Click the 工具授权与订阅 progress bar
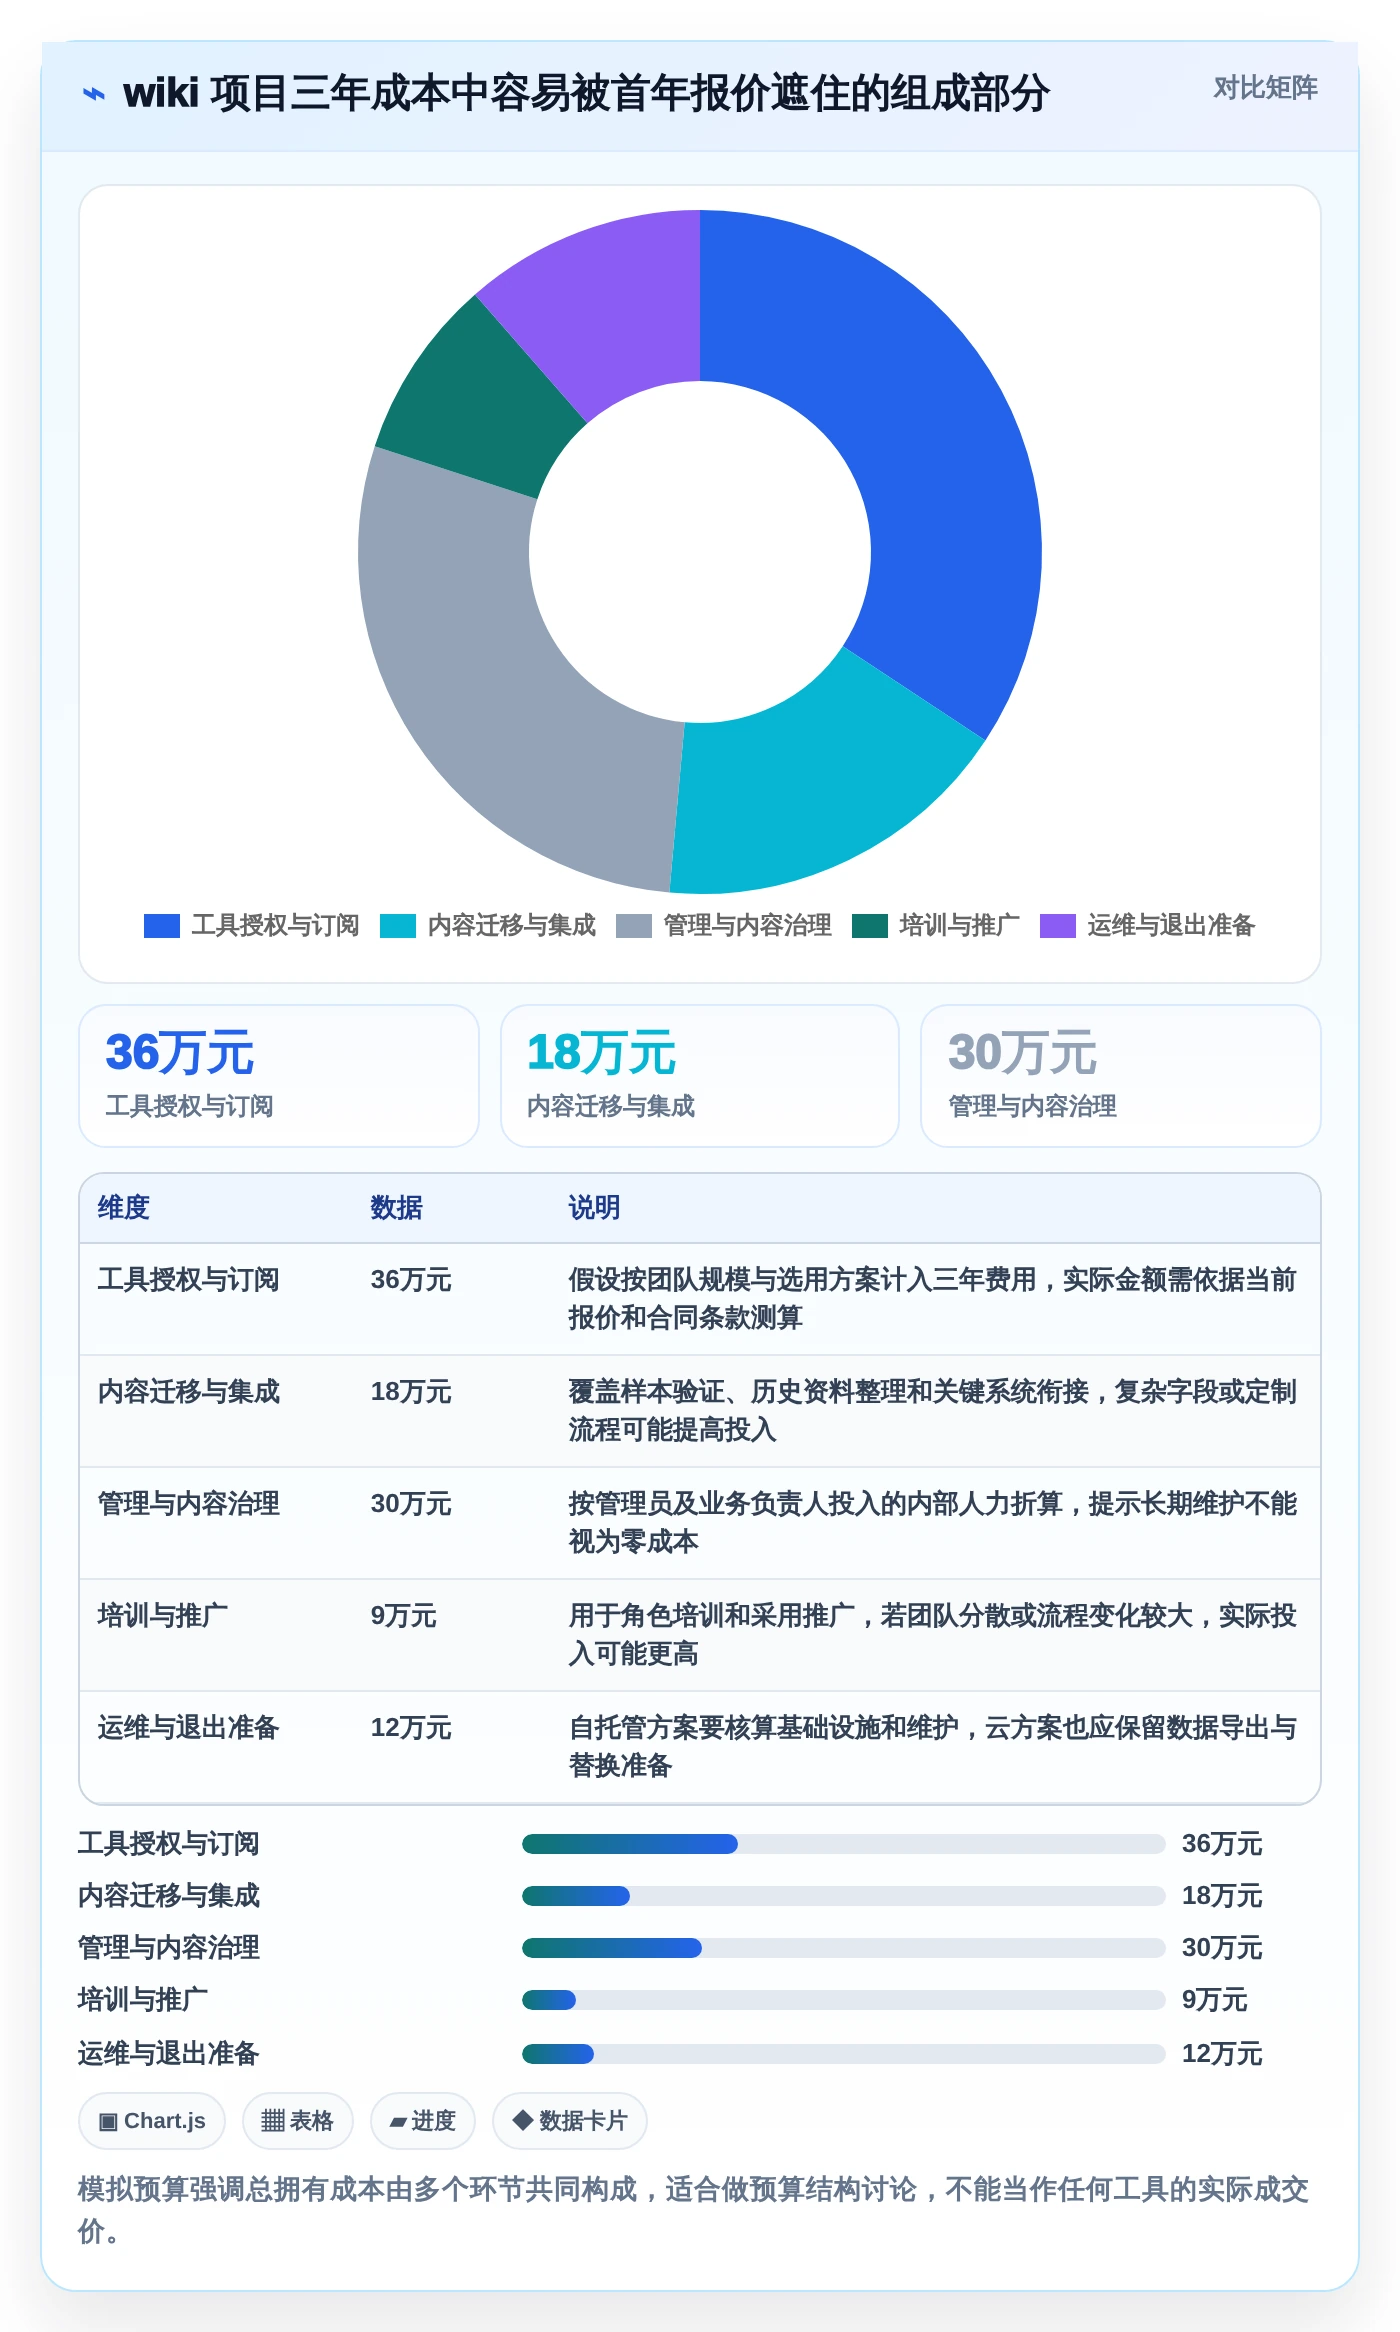The image size is (1400, 2332). [844, 1844]
